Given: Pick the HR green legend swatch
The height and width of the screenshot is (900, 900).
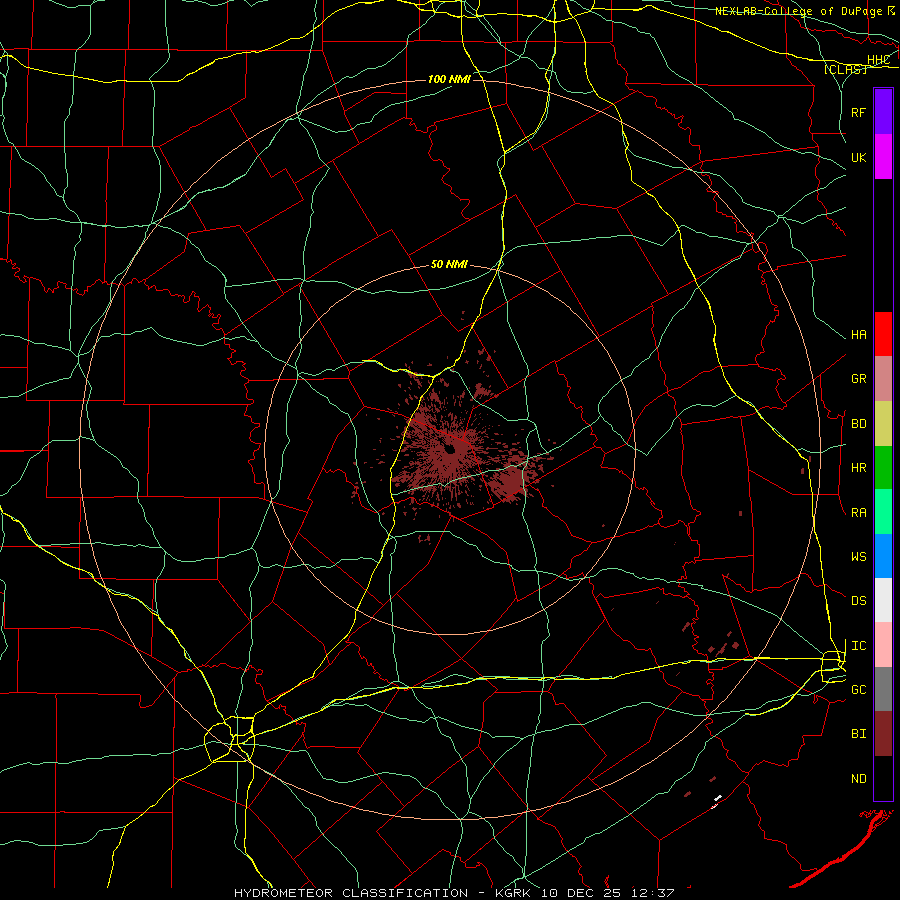Looking at the screenshot, I should (883, 467).
